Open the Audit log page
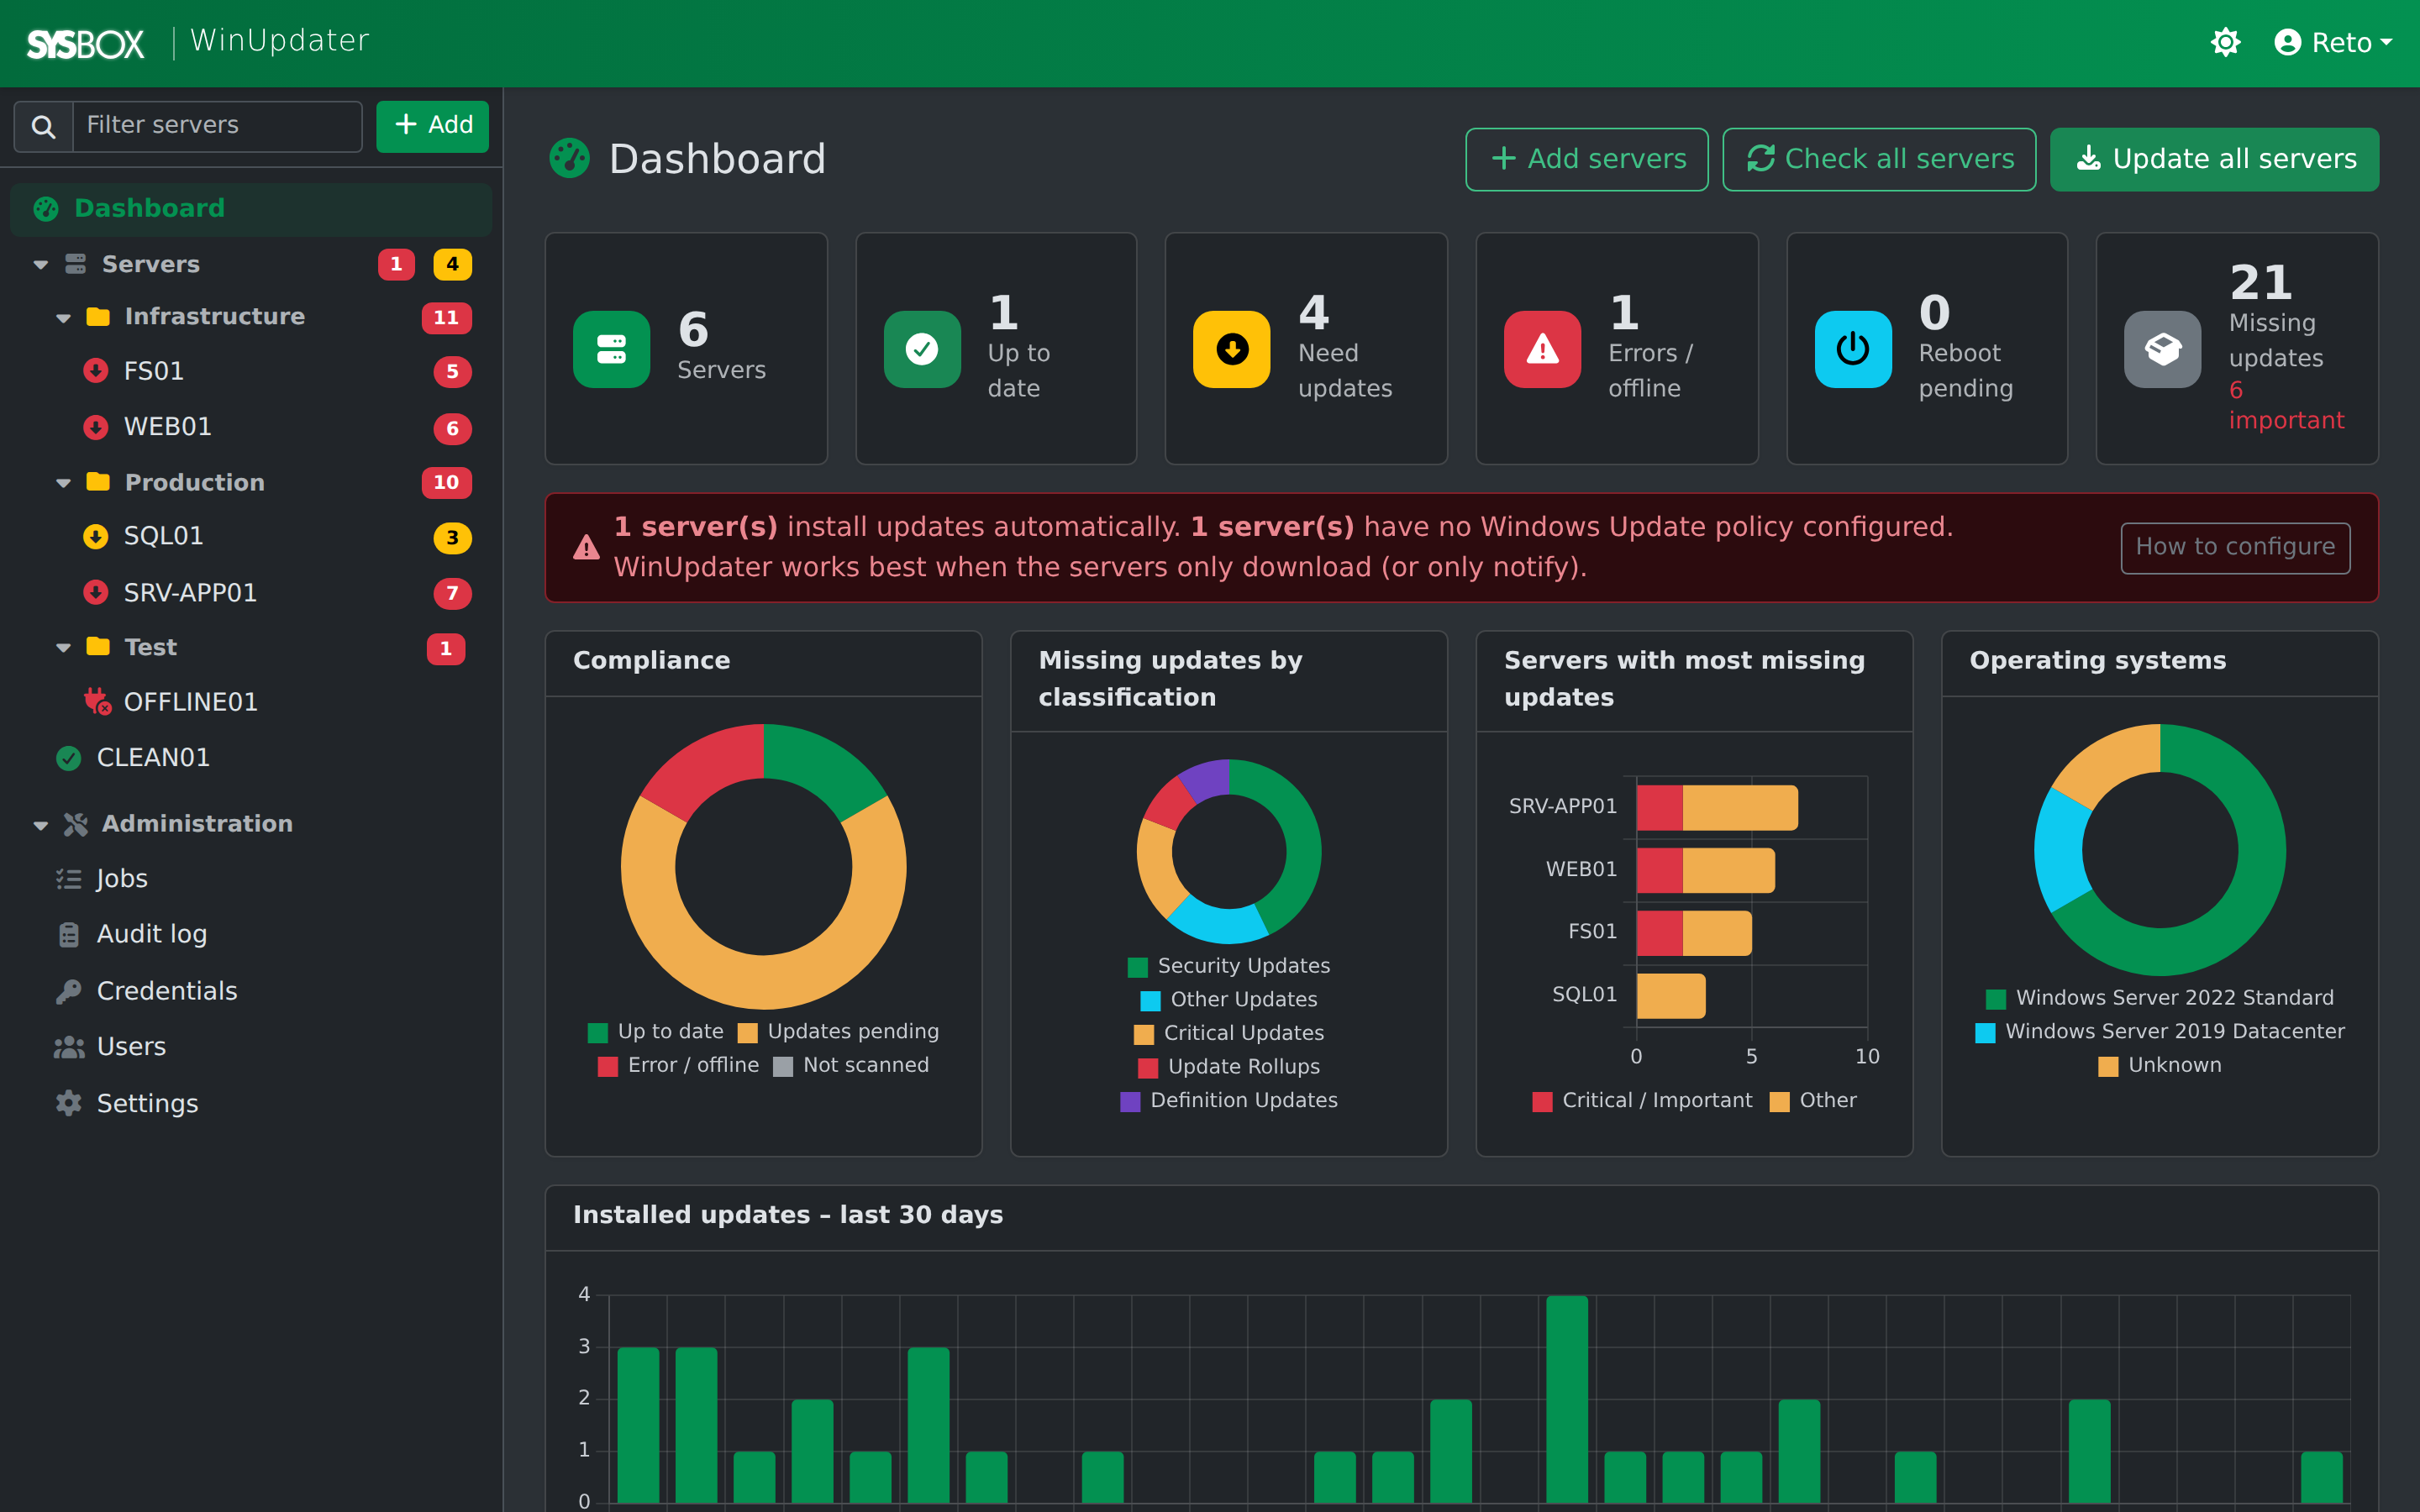The width and height of the screenshot is (2420, 1512). (152, 934)
